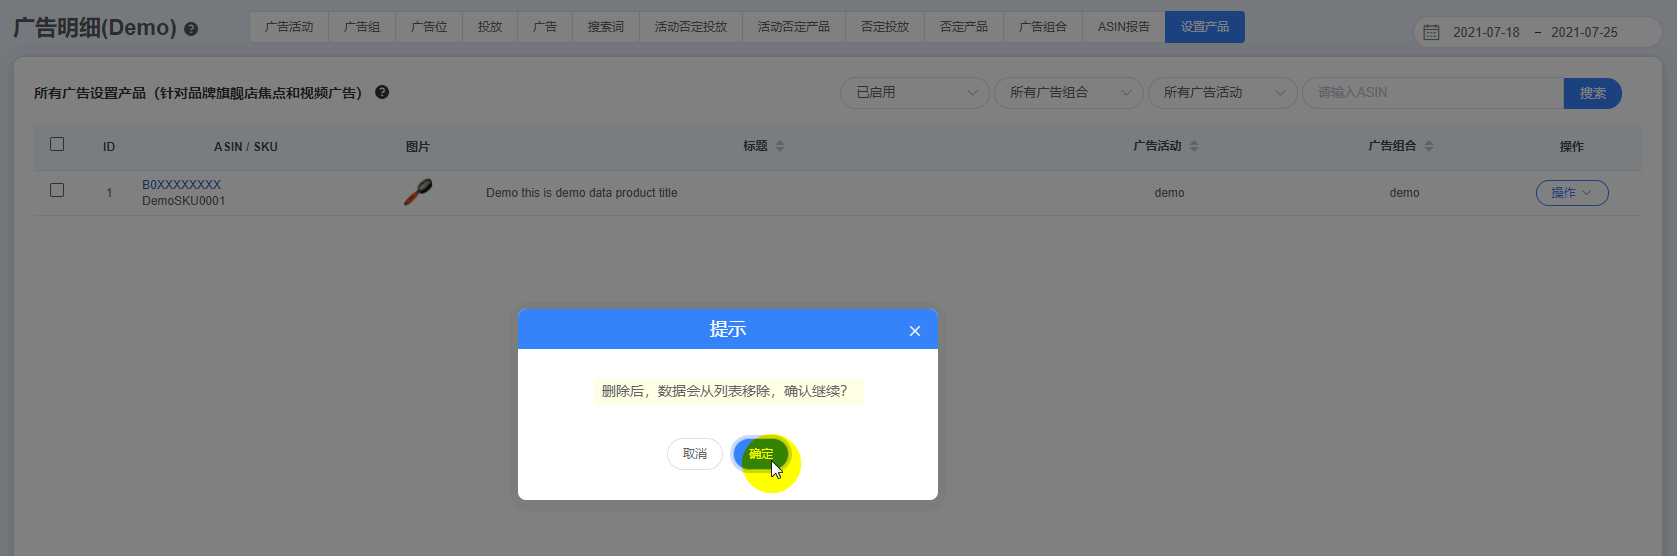Close the 提示 dialog with X icon
The width and height of the screenshot is (1677, 556).
[x=914, y=331]
